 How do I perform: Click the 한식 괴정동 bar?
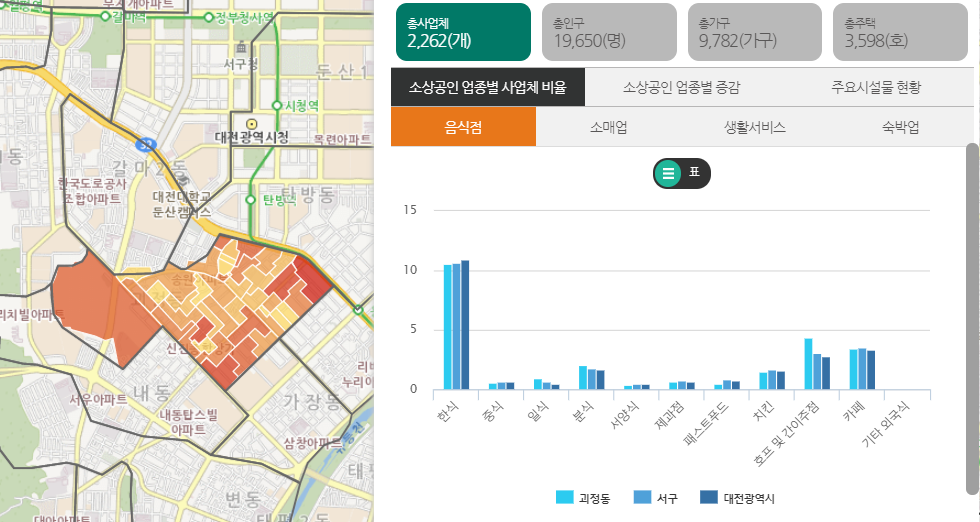pyautogui.click(x=448, y=327)
